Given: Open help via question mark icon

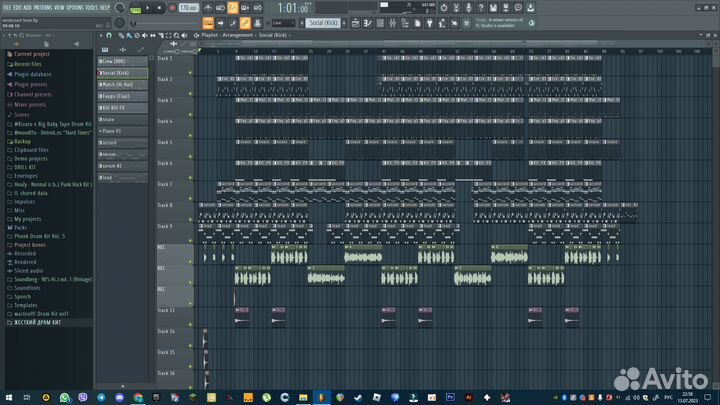Looking at the screenshot, I should click(x=481, y=8).
